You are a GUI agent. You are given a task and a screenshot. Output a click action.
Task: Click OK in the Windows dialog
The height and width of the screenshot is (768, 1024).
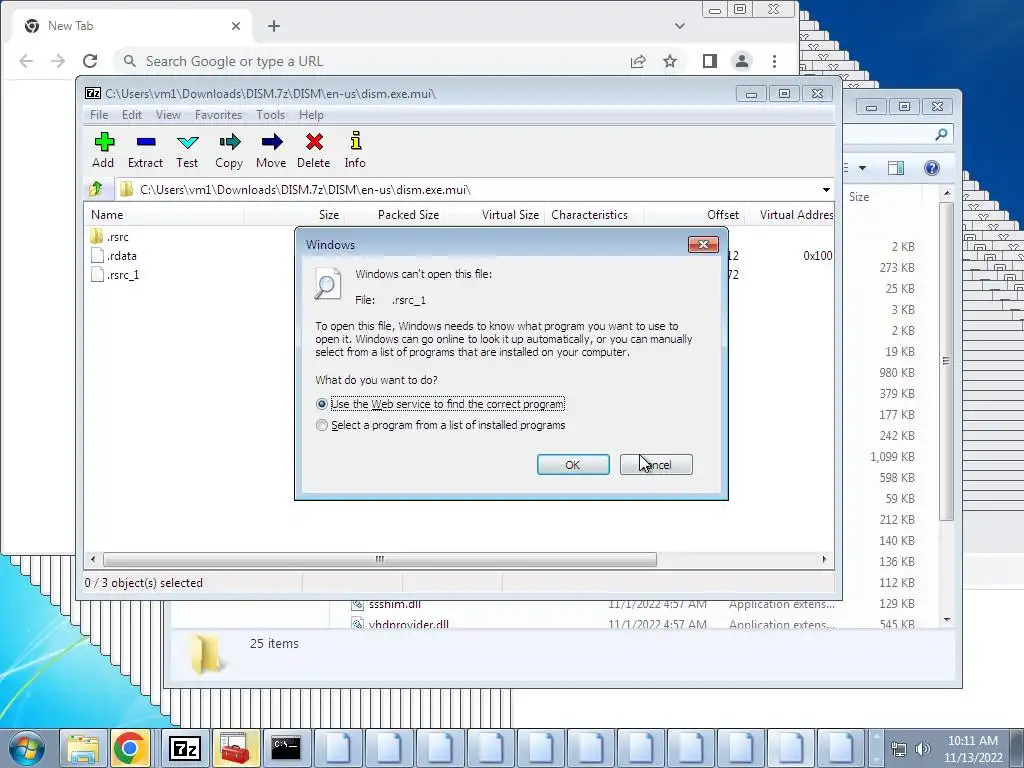pos(573,464)
